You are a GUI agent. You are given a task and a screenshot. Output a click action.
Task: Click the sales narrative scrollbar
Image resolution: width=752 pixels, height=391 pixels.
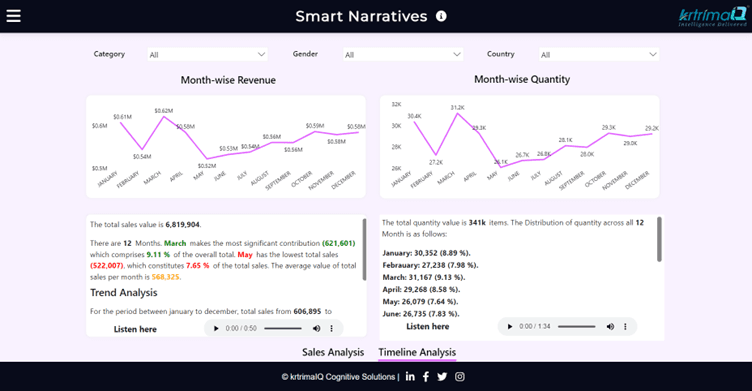pyautogui.click(x=364, y=249)
